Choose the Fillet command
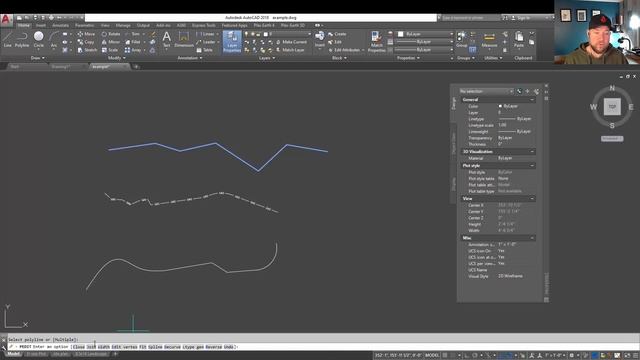This screenshot has height=360, width=640. tap(133, 42)
